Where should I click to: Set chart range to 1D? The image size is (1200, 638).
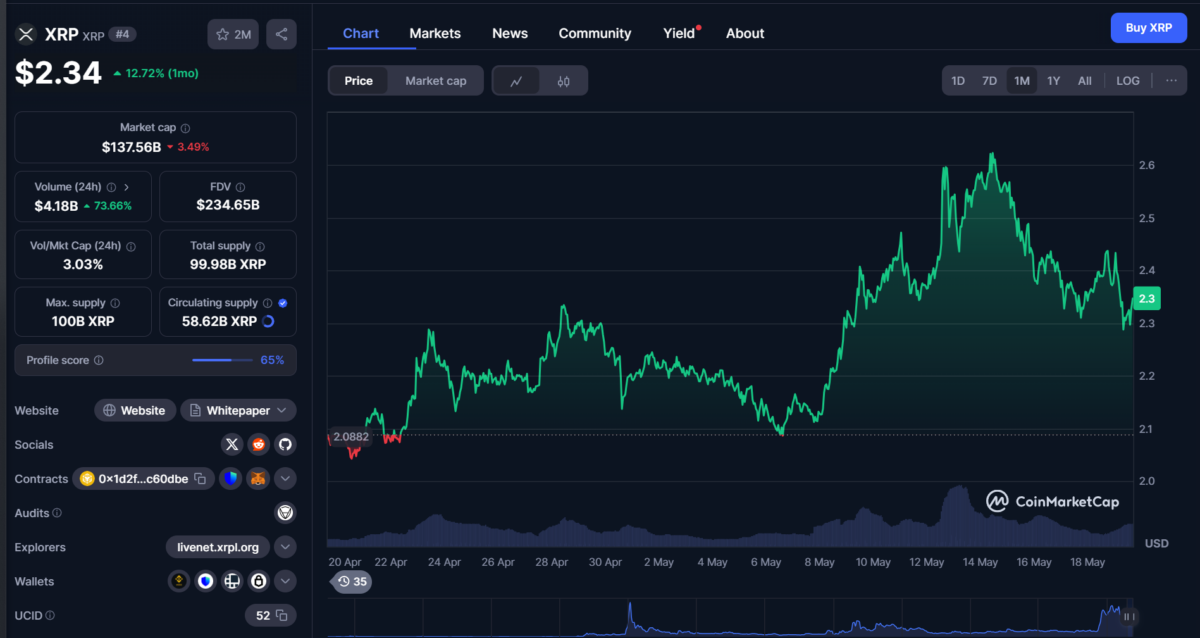tap(958, 81)
